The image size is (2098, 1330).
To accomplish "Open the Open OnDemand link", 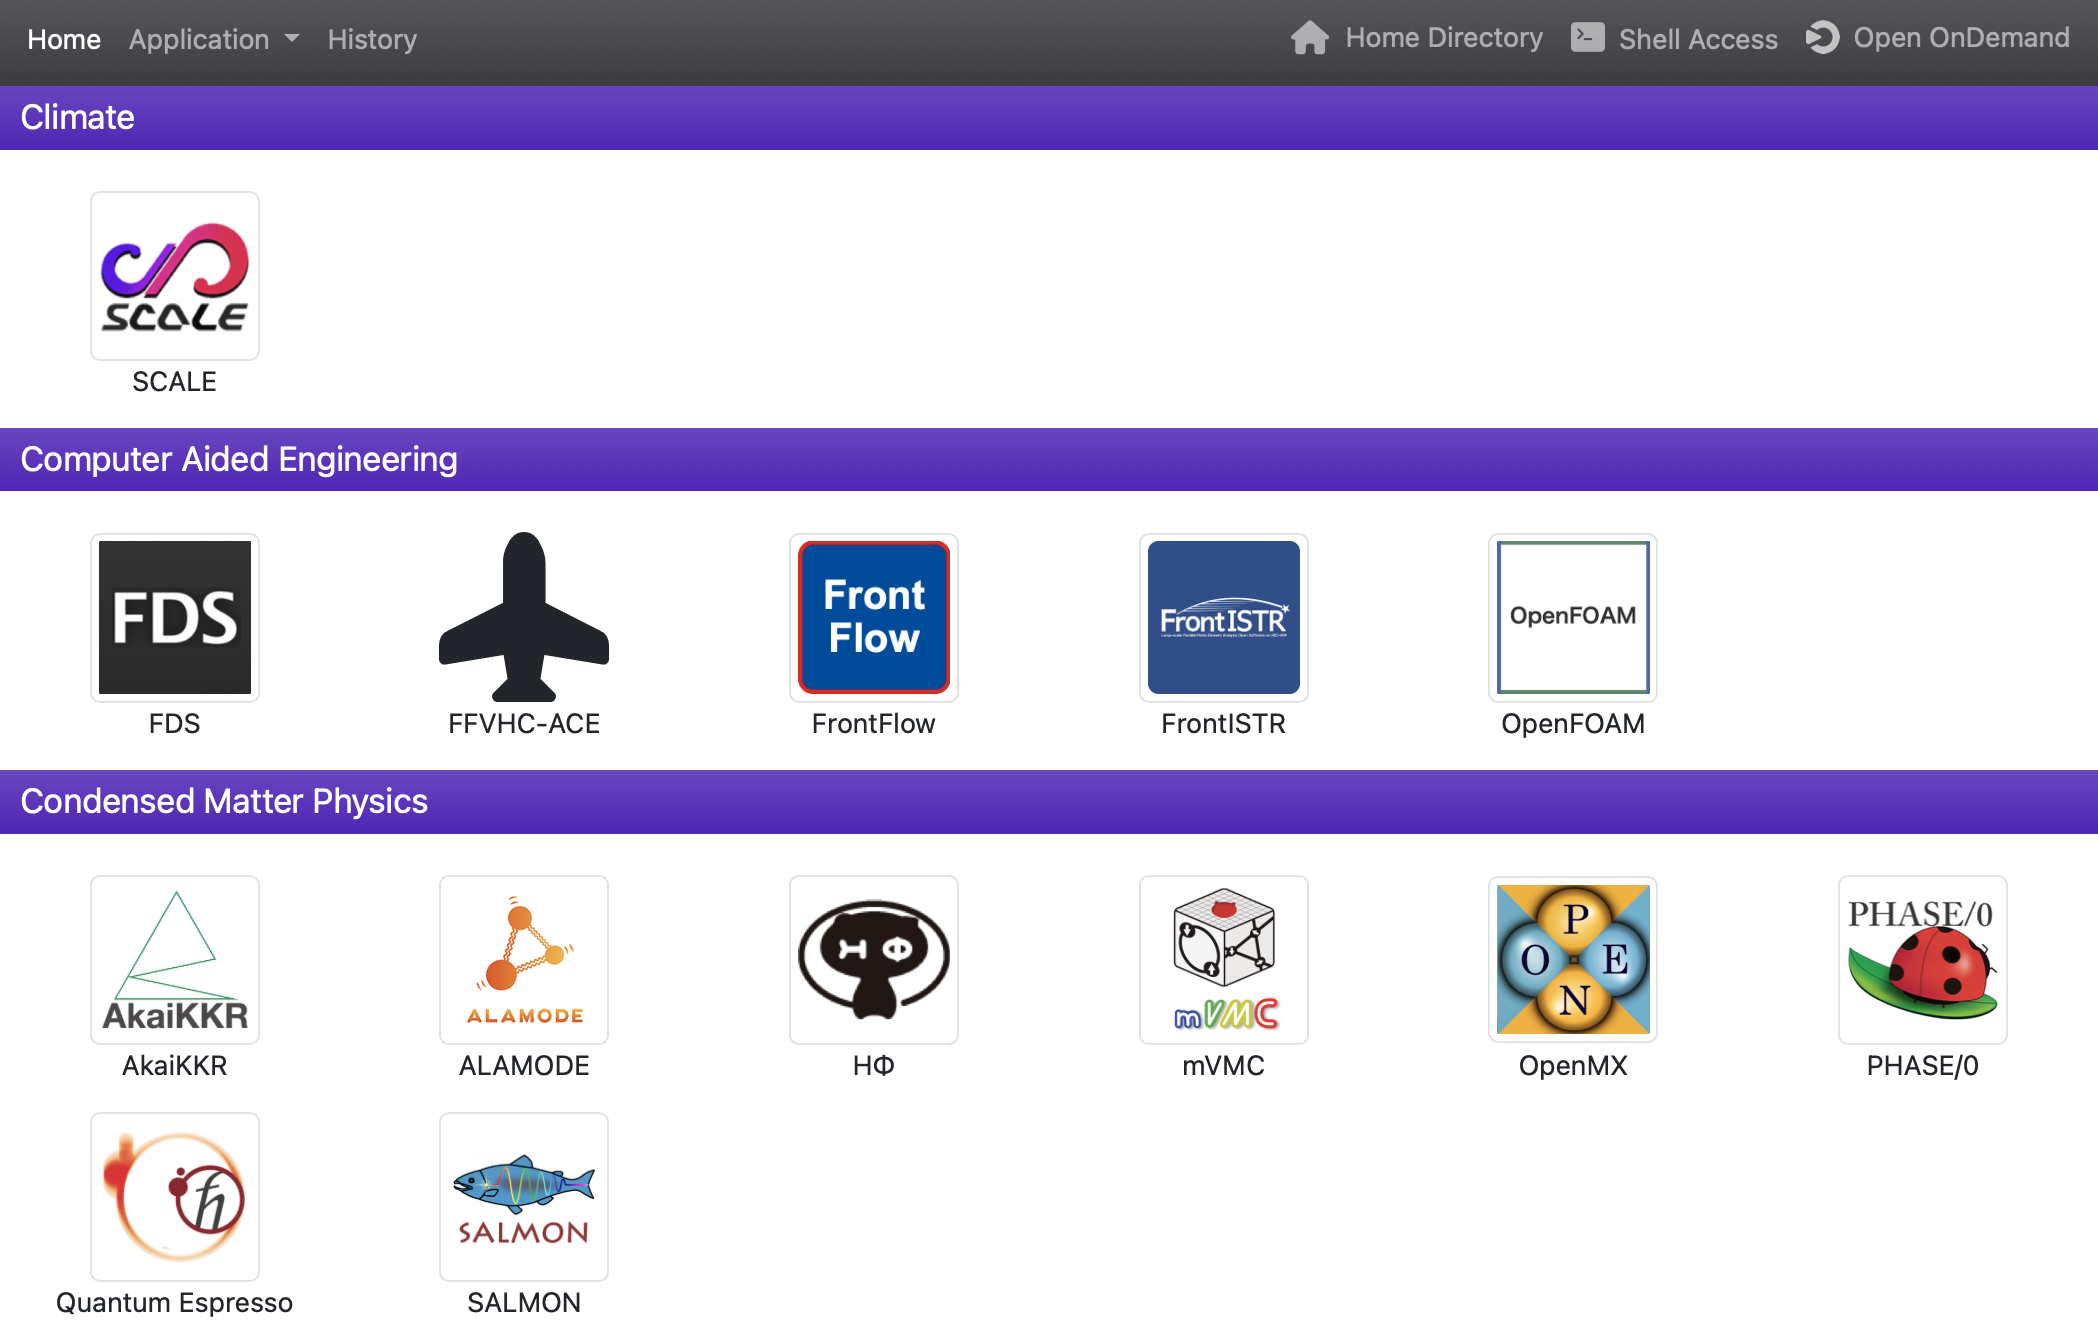I will coord(1937,38).
